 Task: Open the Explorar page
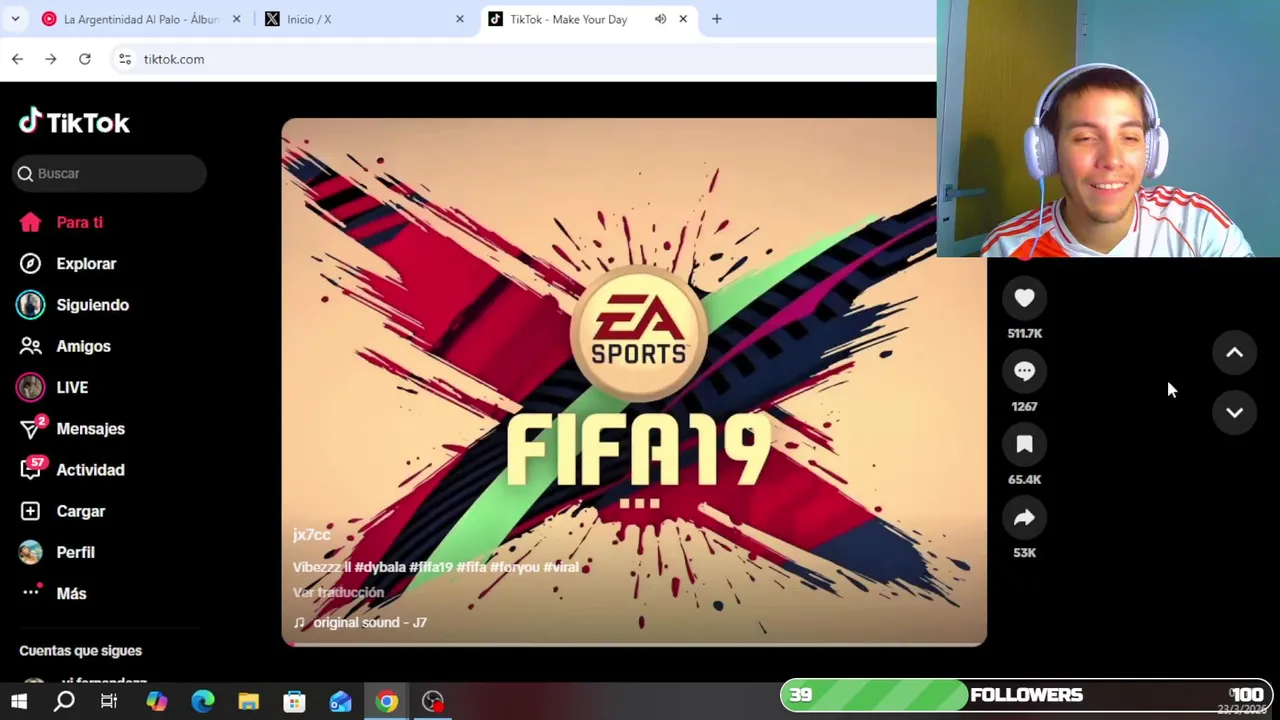[67, 263]
